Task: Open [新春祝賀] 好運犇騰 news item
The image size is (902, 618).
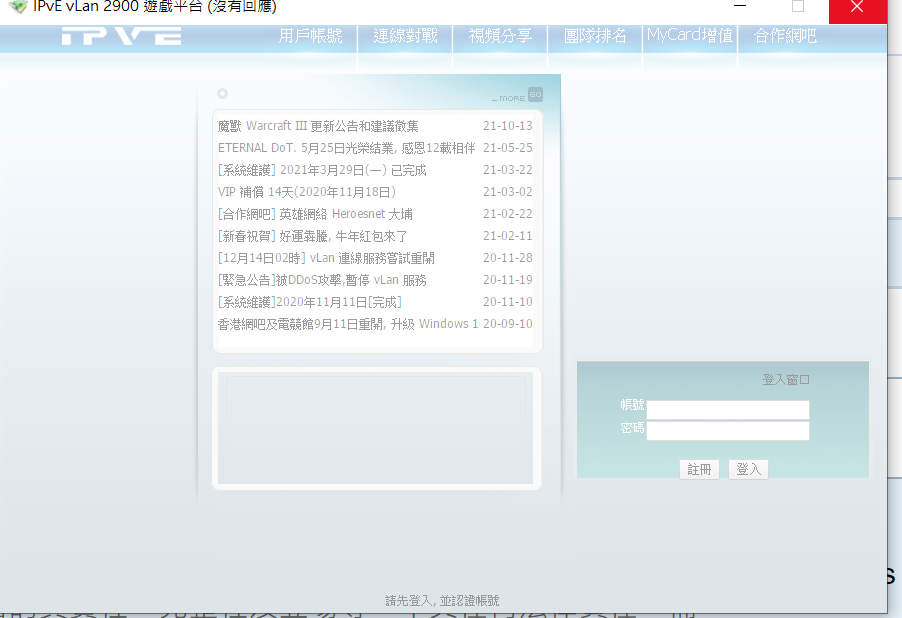Action: [x=312, y=236]
